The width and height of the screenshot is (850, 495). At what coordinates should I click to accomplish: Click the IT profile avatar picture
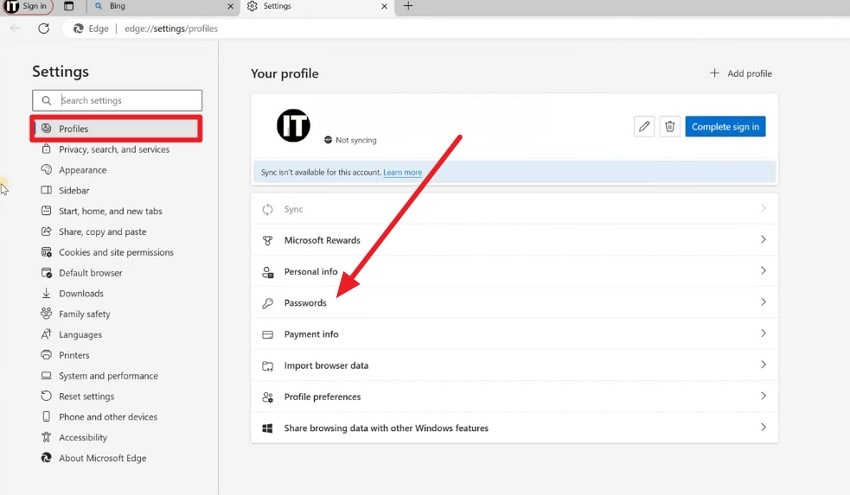293,125
